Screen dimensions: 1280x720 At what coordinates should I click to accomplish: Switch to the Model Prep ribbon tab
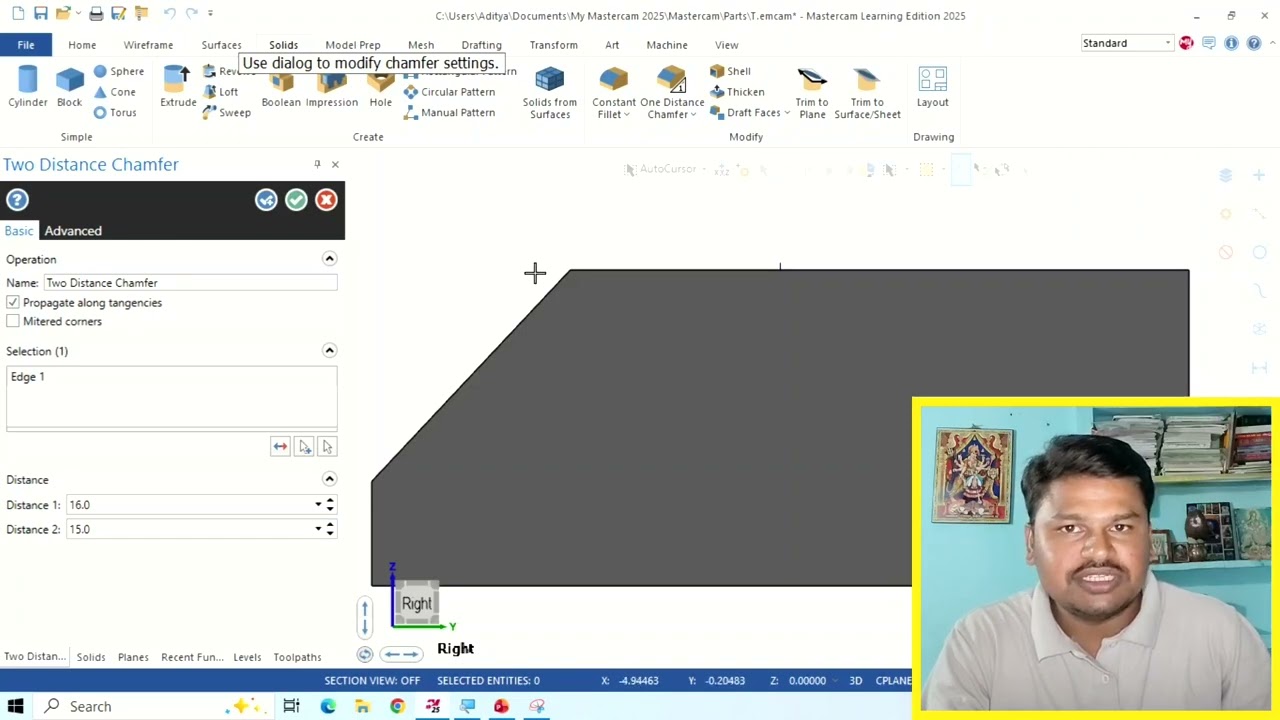[353, 45]
